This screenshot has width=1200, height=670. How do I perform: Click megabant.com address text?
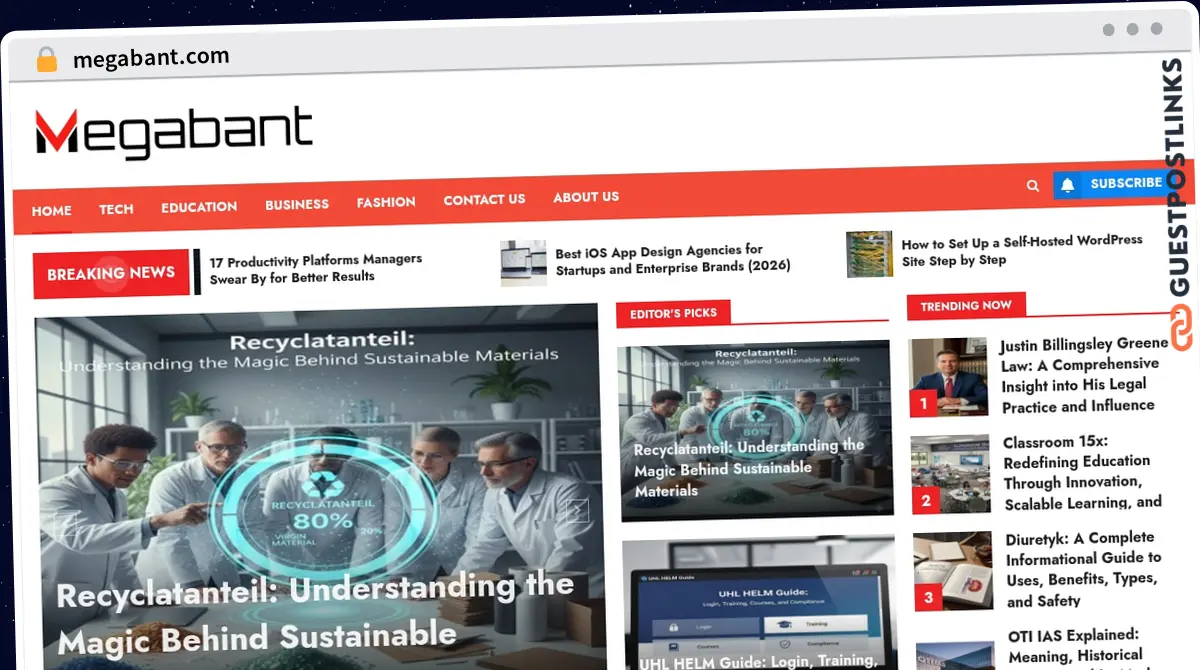pyautogui.click(x=151, y=58)
